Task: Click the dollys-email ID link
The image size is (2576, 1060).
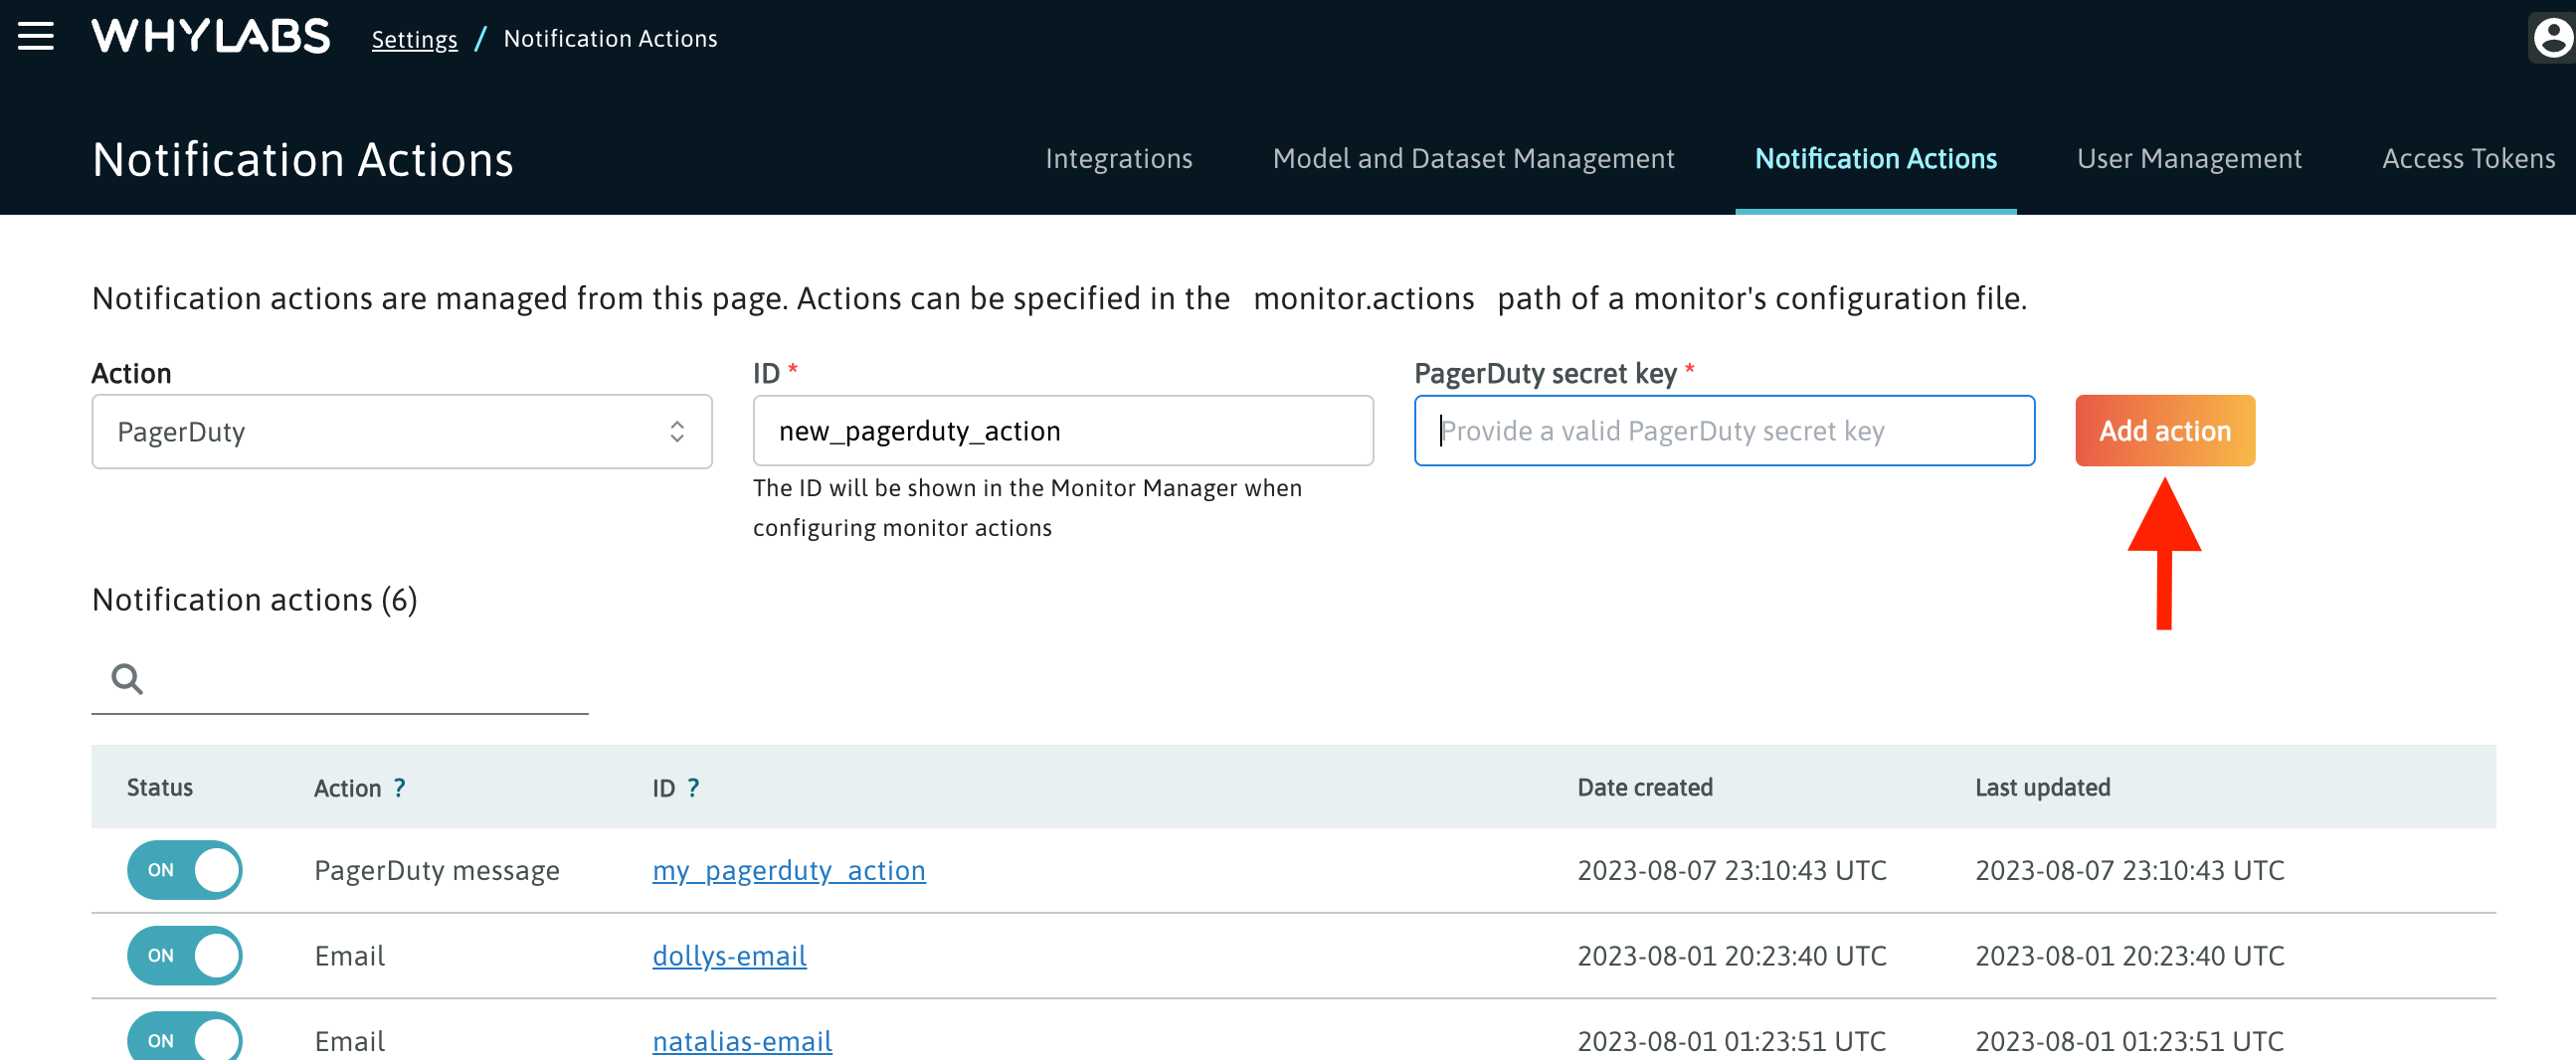Action: pyautogui.click(x=729, y=955)
